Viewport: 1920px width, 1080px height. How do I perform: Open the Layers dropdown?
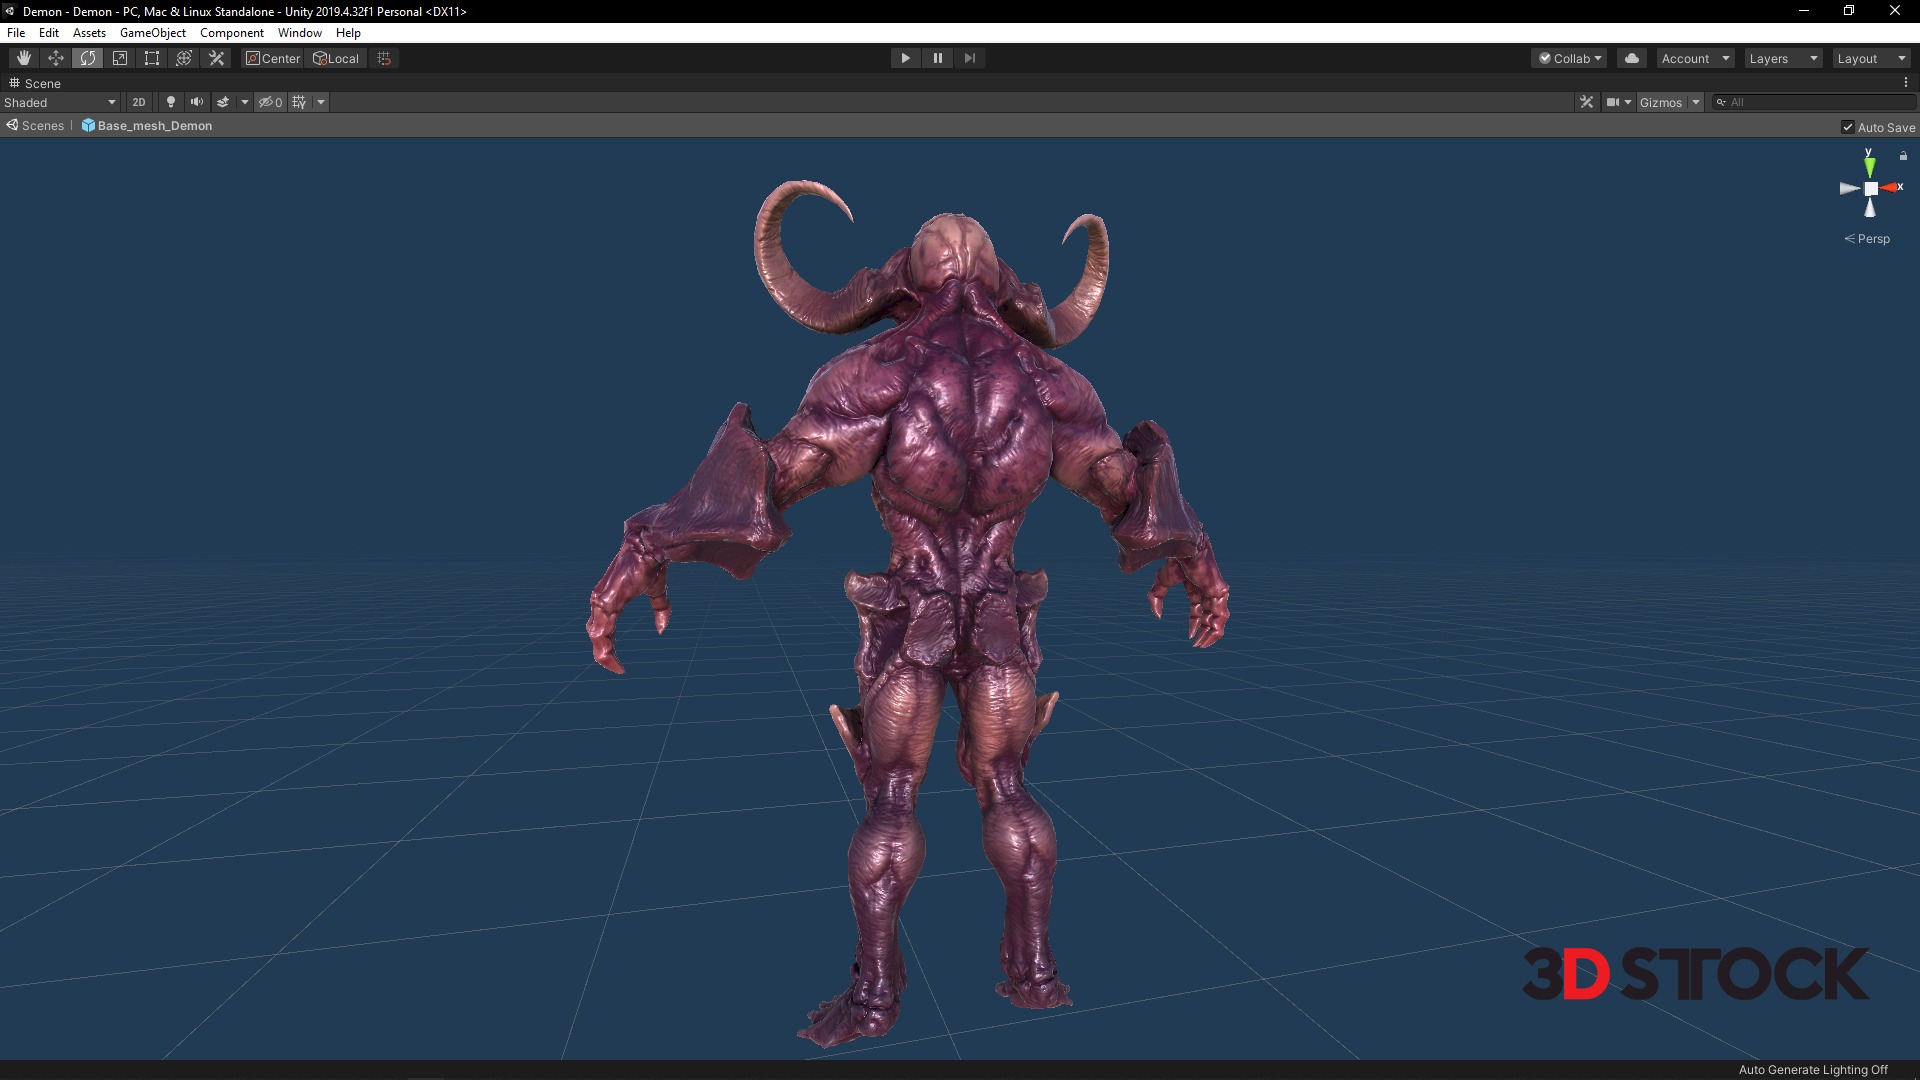pyautogui.click(x=1783, y=58)
